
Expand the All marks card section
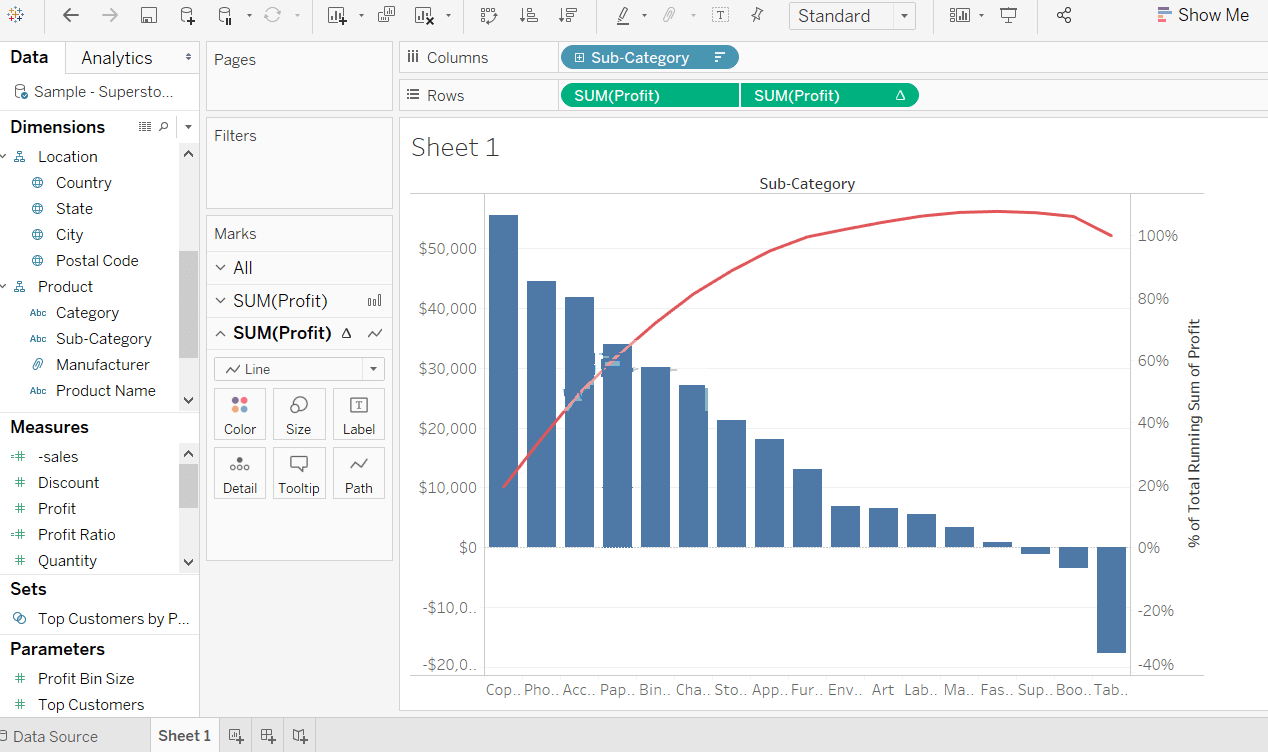[221, 268]
